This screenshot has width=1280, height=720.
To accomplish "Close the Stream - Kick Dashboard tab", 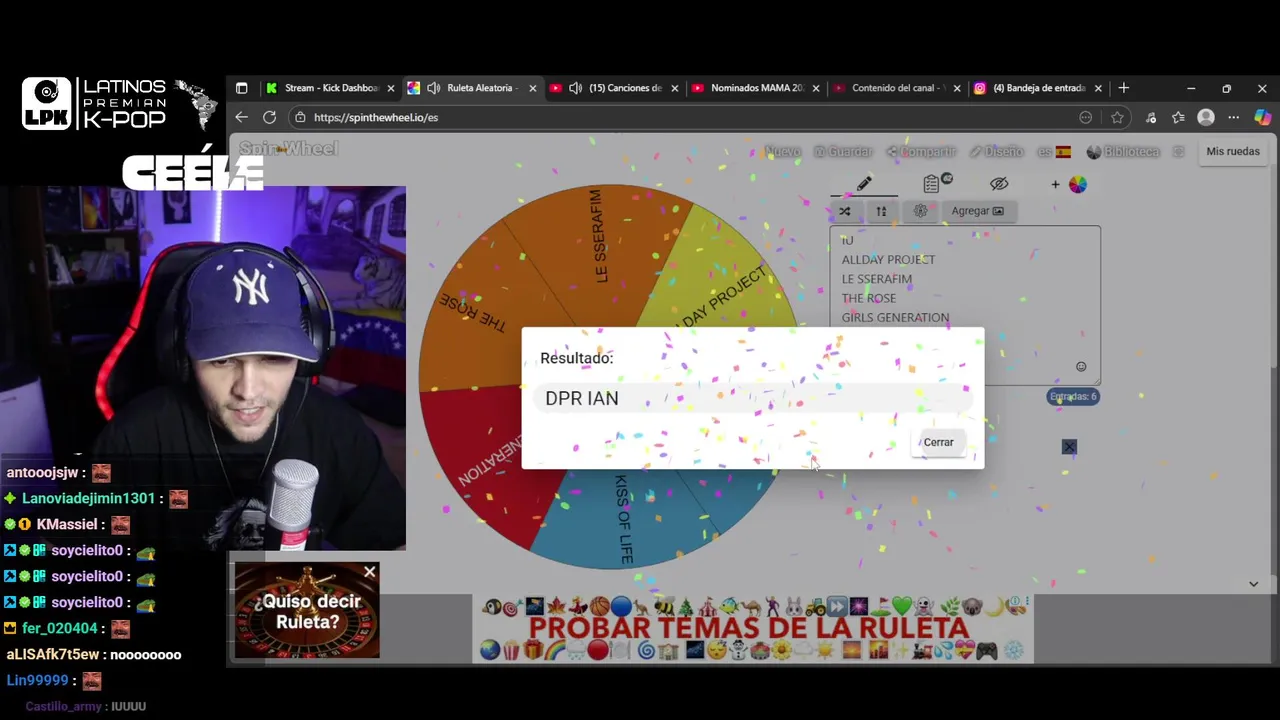I will [391, 88].
